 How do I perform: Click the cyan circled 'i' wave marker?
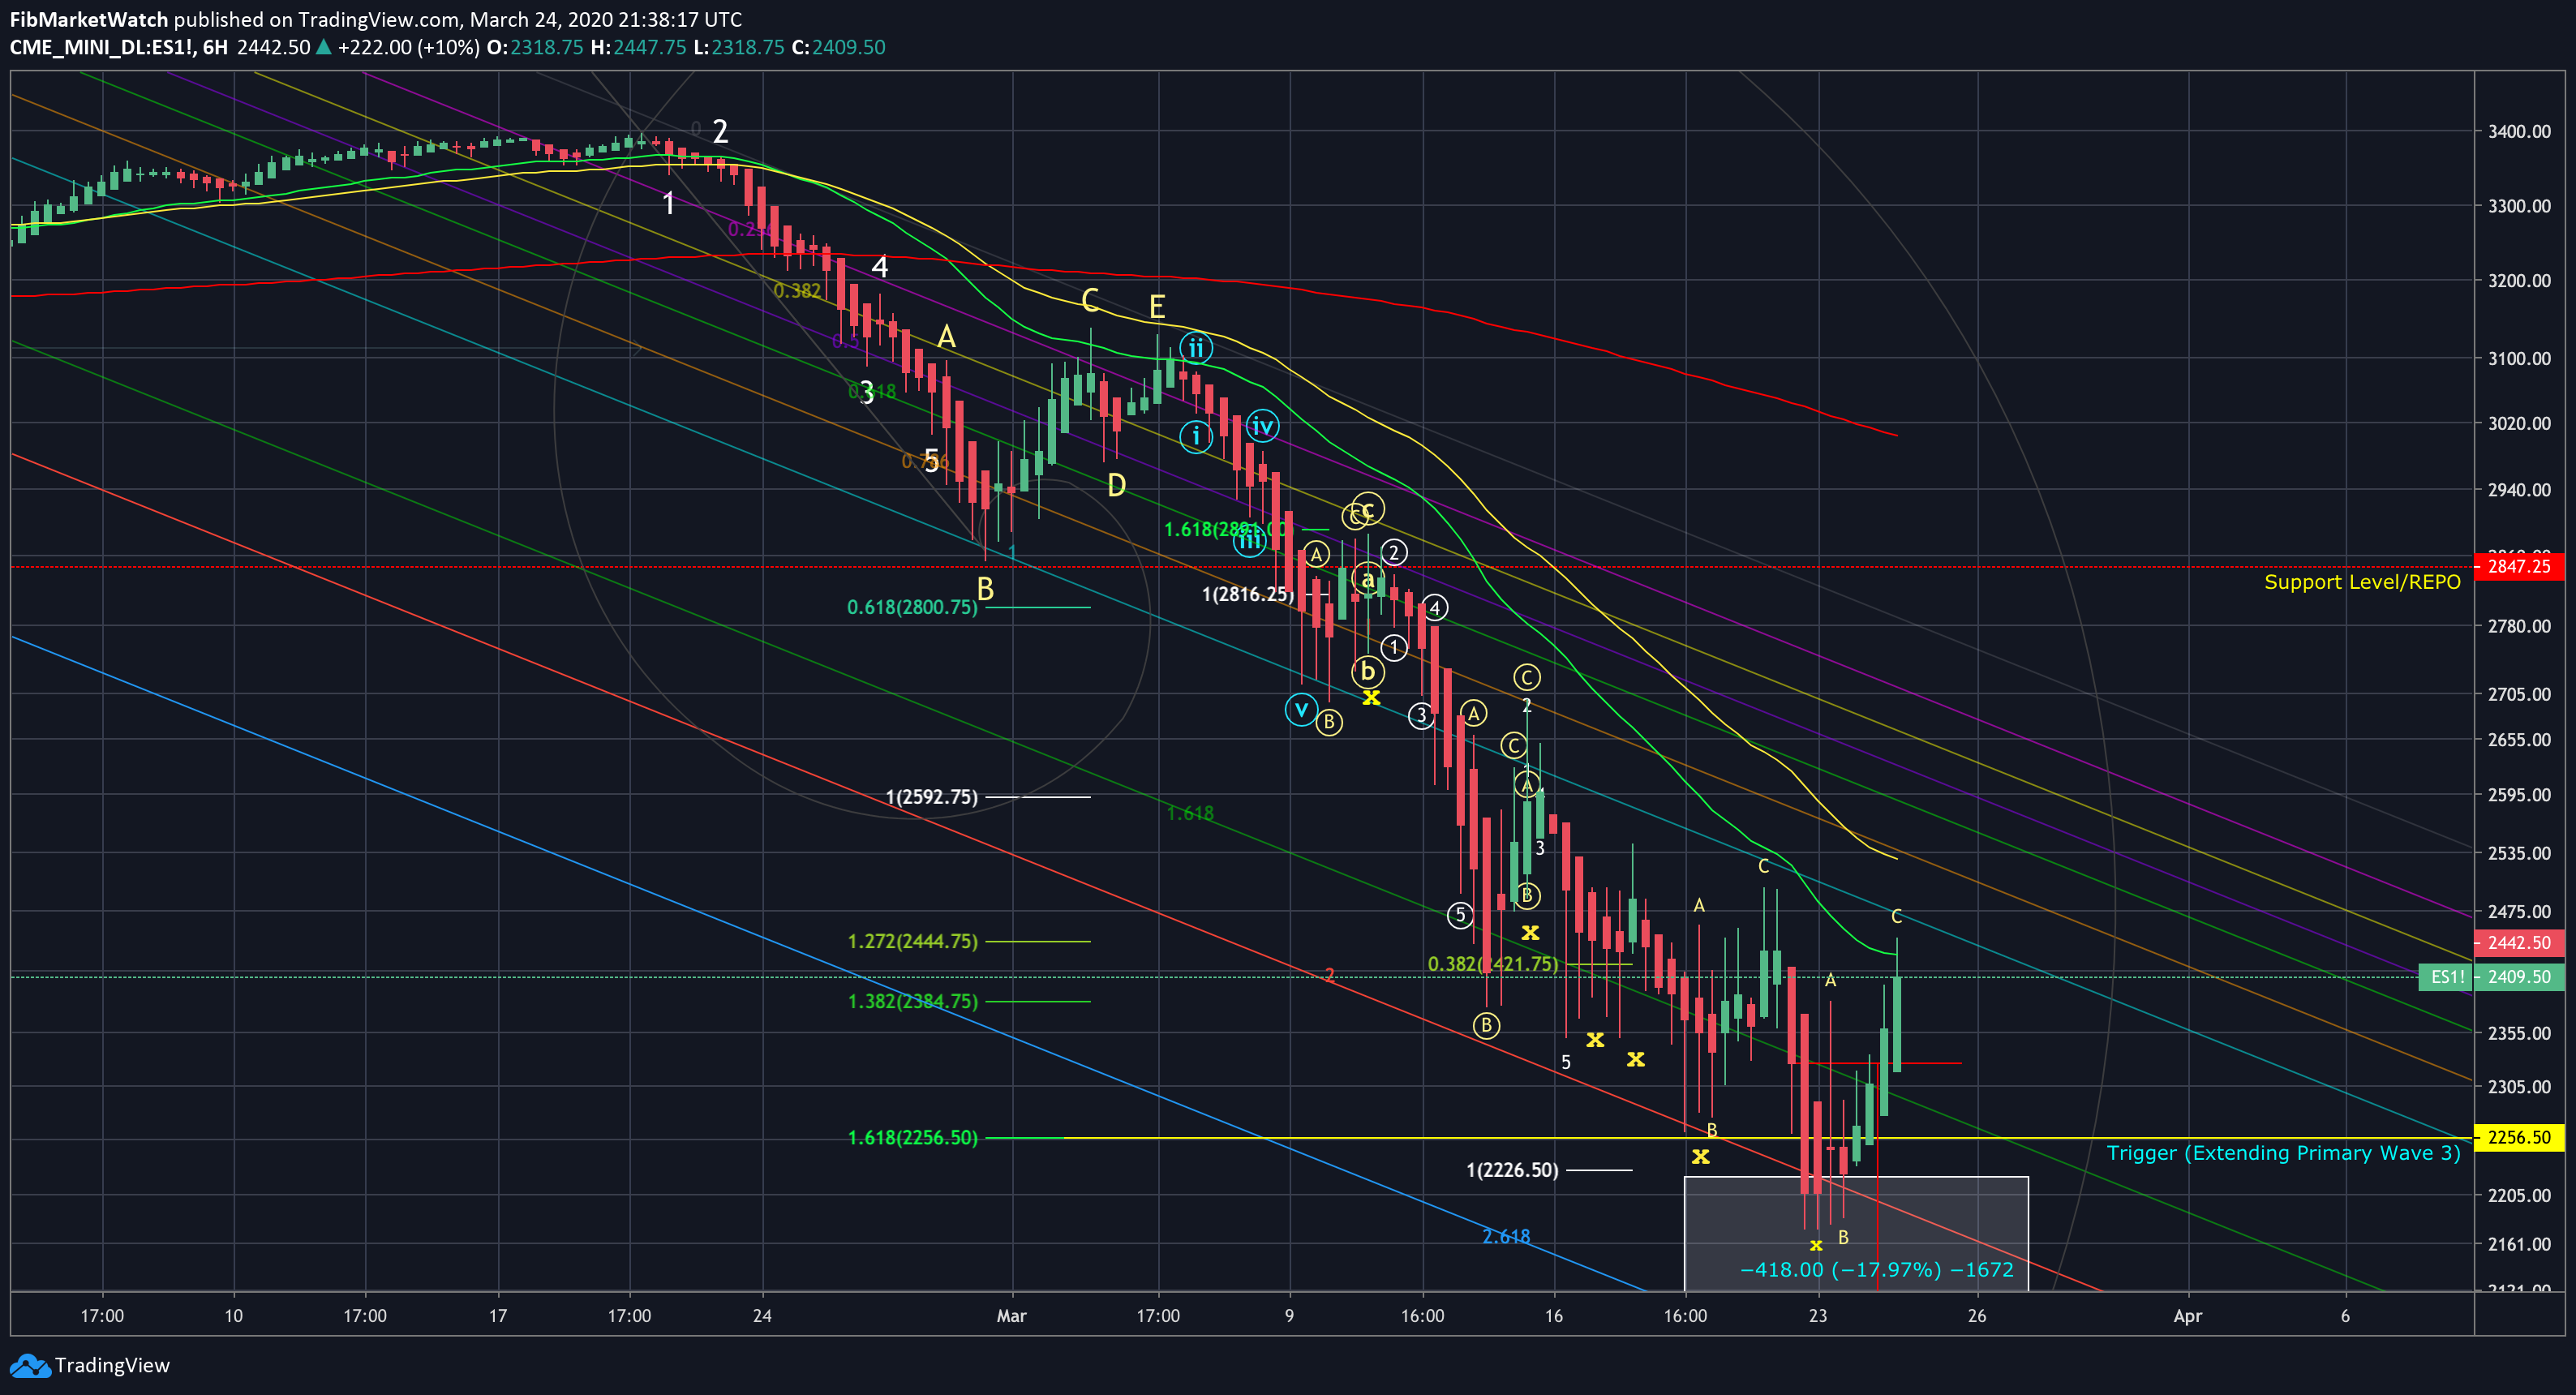coord(1196,437)
